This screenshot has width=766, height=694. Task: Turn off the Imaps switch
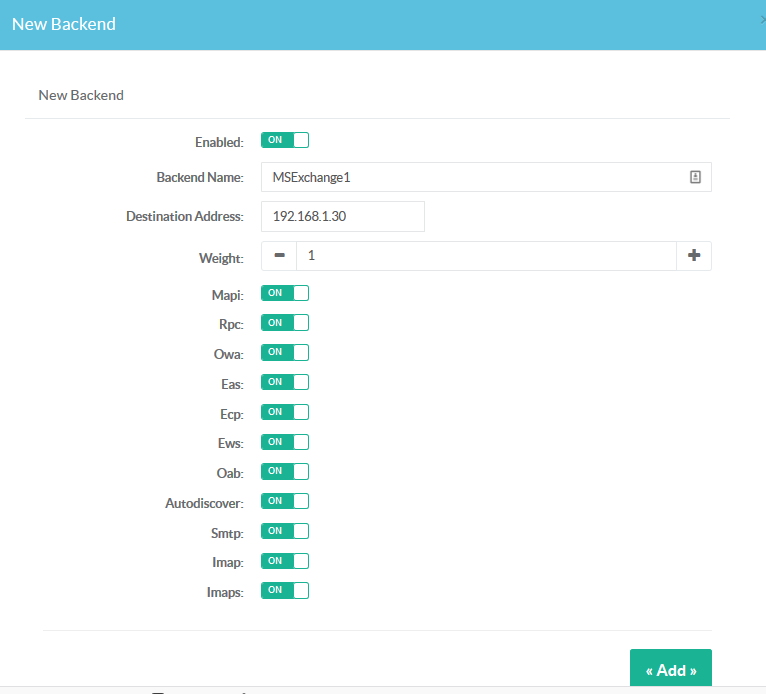[x=285, y=590]
